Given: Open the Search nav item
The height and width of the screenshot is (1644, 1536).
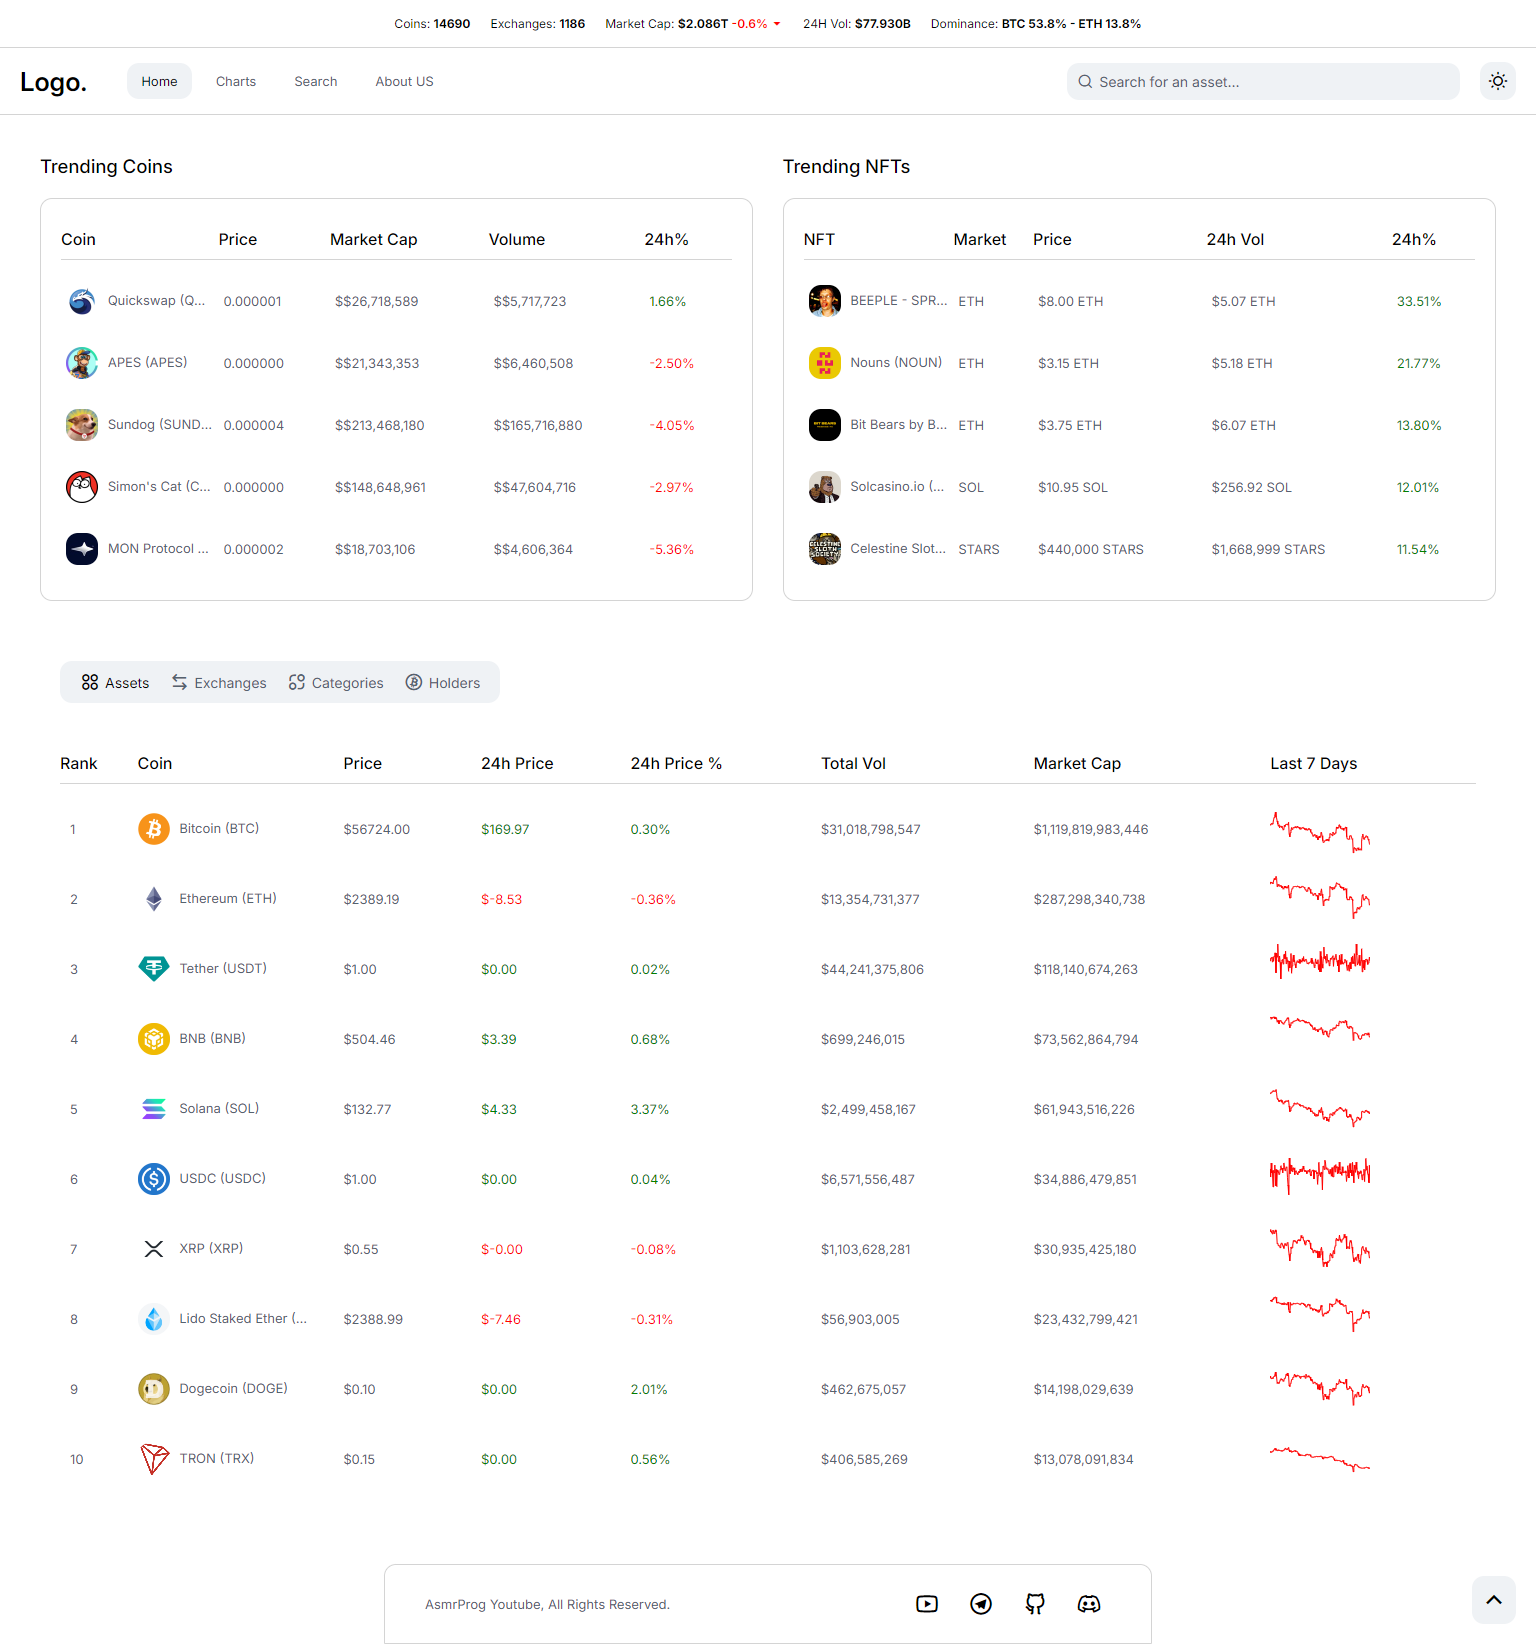Looking at the screenshot, I should click(x=316, y=81).
